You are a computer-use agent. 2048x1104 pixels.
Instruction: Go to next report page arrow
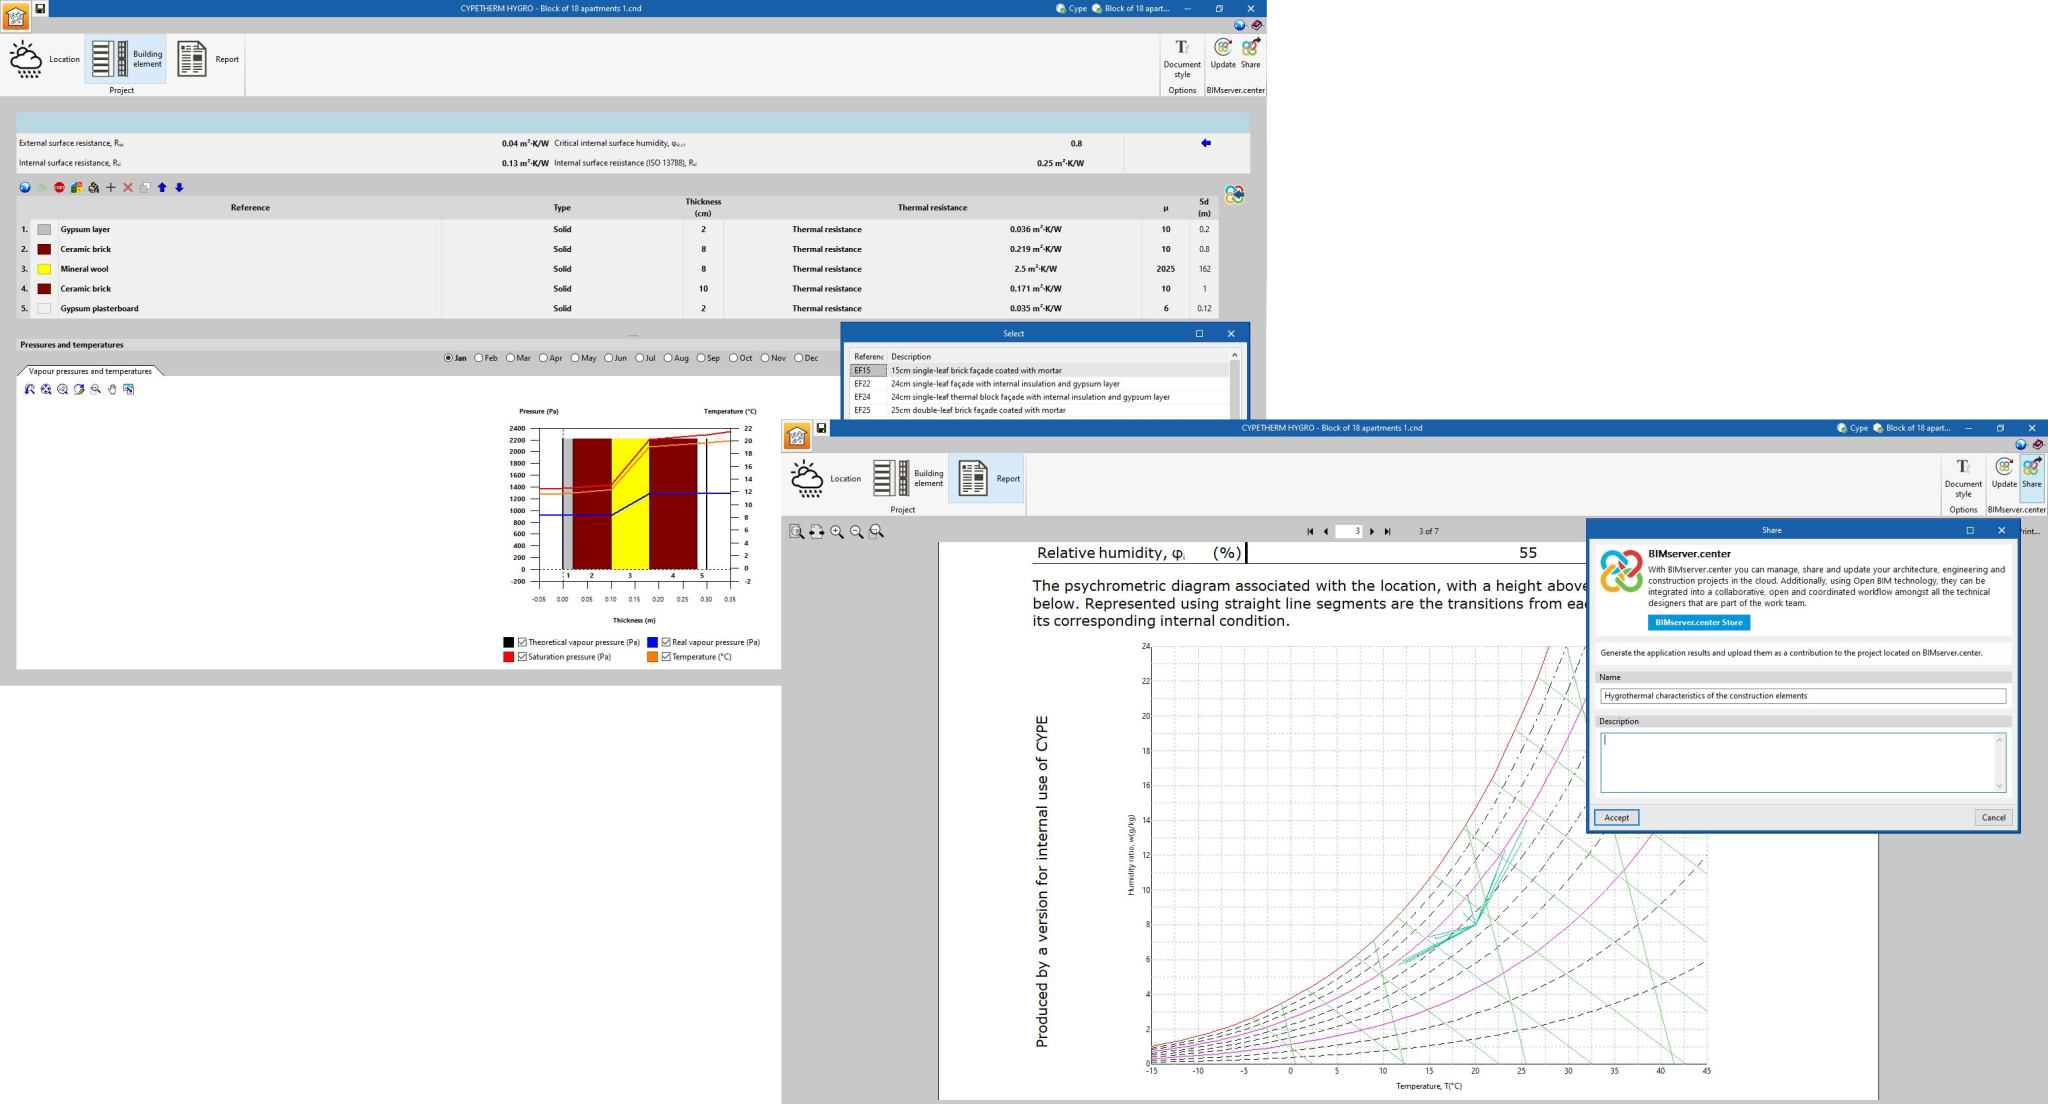click(1372, 532)
